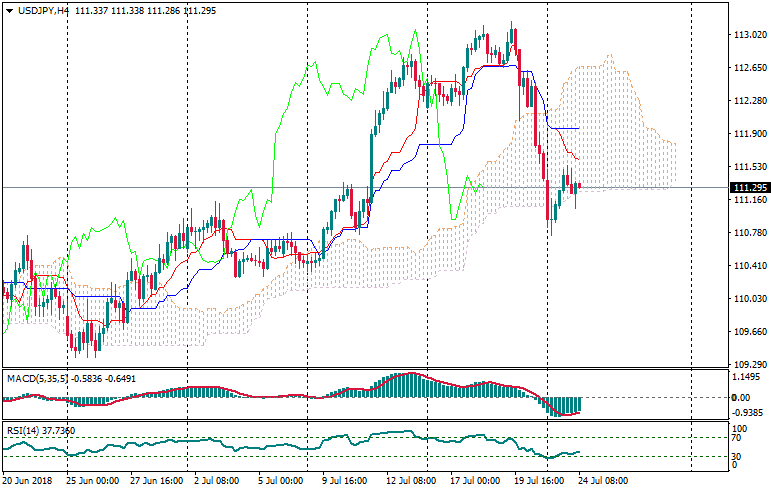Click the 113.020 price level on axis
The width and height of the screenshot is (771, 492).
[749, 35]
